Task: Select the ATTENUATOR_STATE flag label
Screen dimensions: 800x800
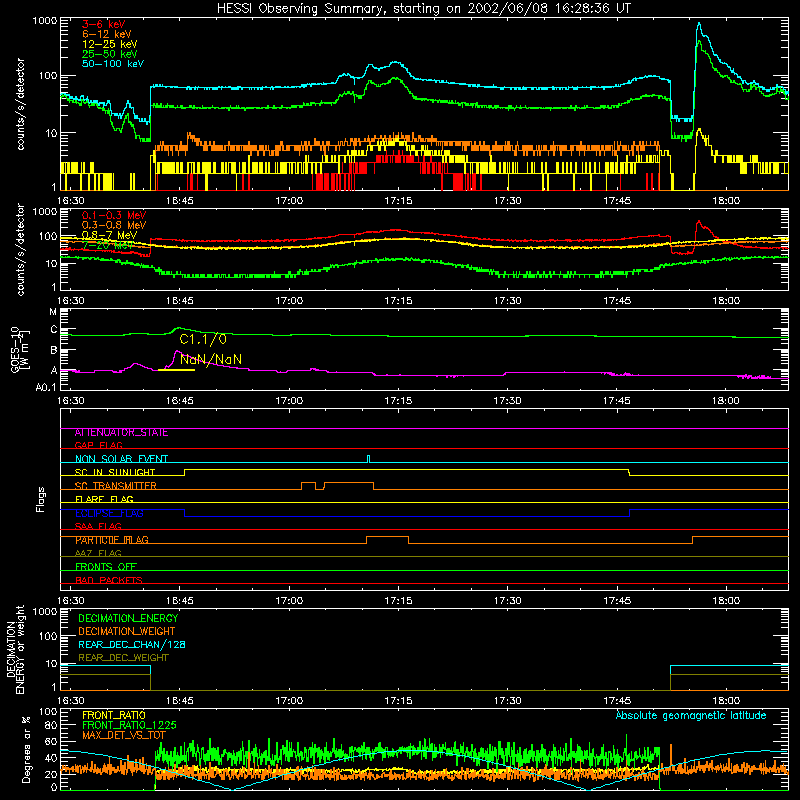Action: [121, 433]
